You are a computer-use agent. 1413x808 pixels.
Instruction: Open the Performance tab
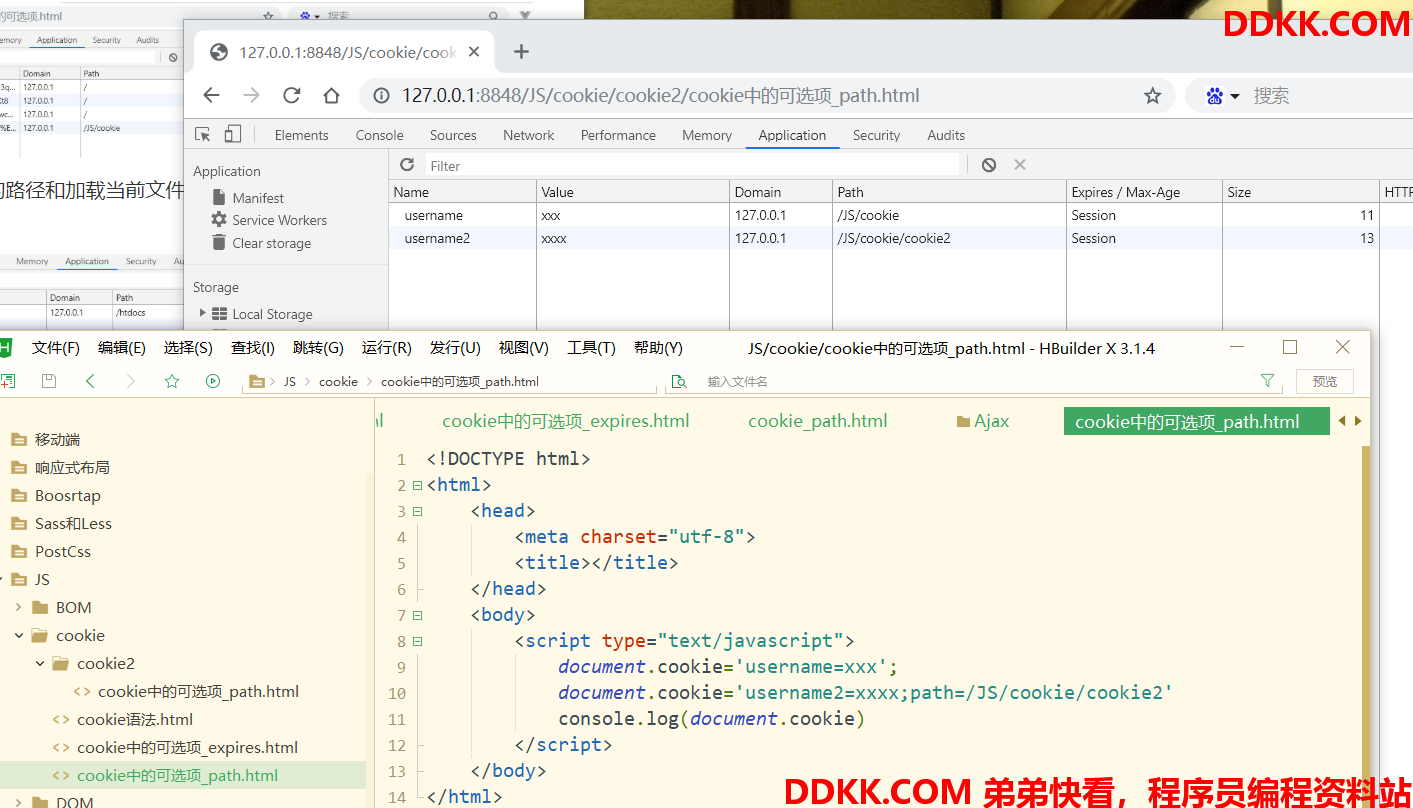click(618, 135)
